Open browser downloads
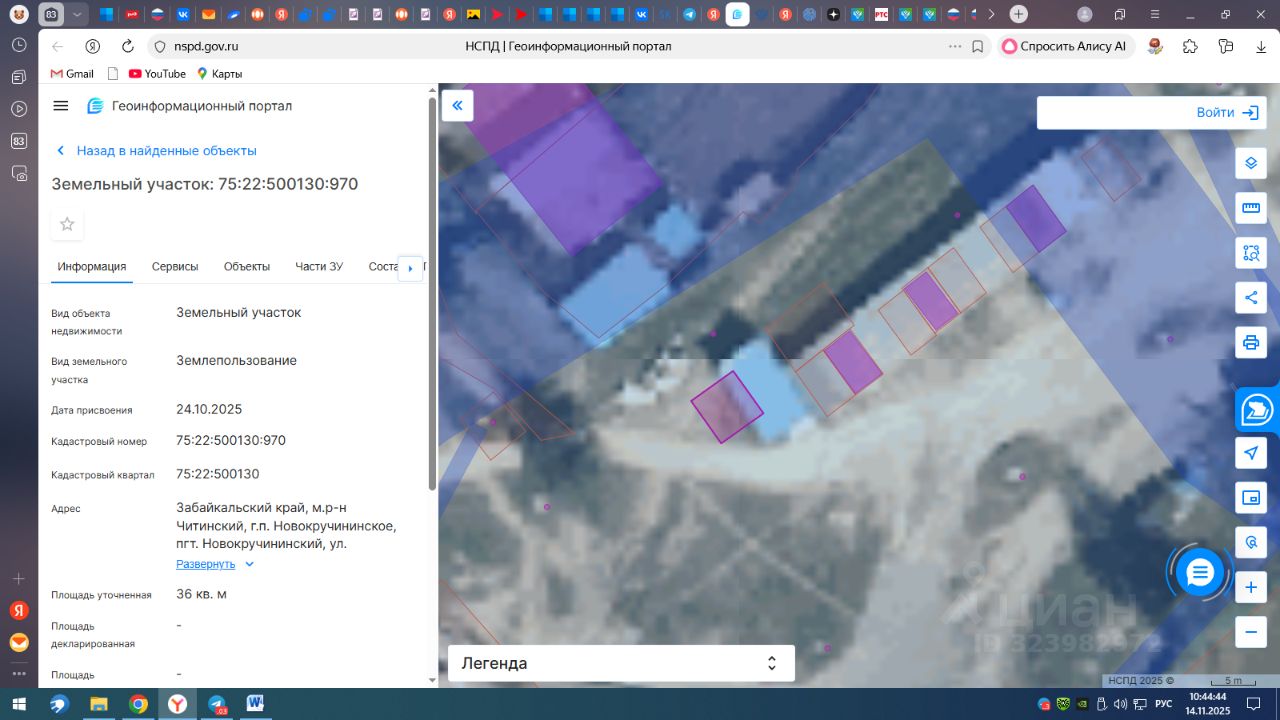 1262,46
